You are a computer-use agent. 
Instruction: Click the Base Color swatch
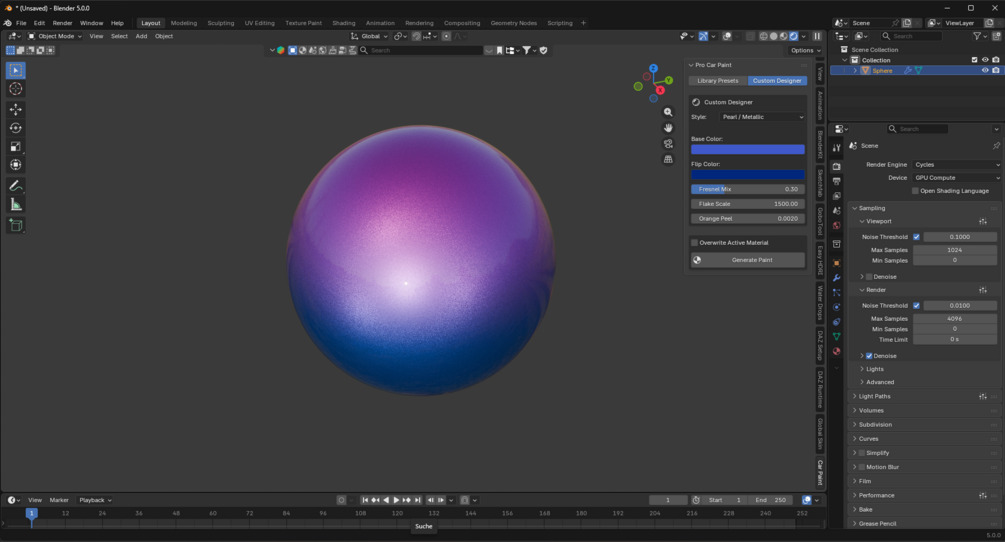[x=747, y=149]
